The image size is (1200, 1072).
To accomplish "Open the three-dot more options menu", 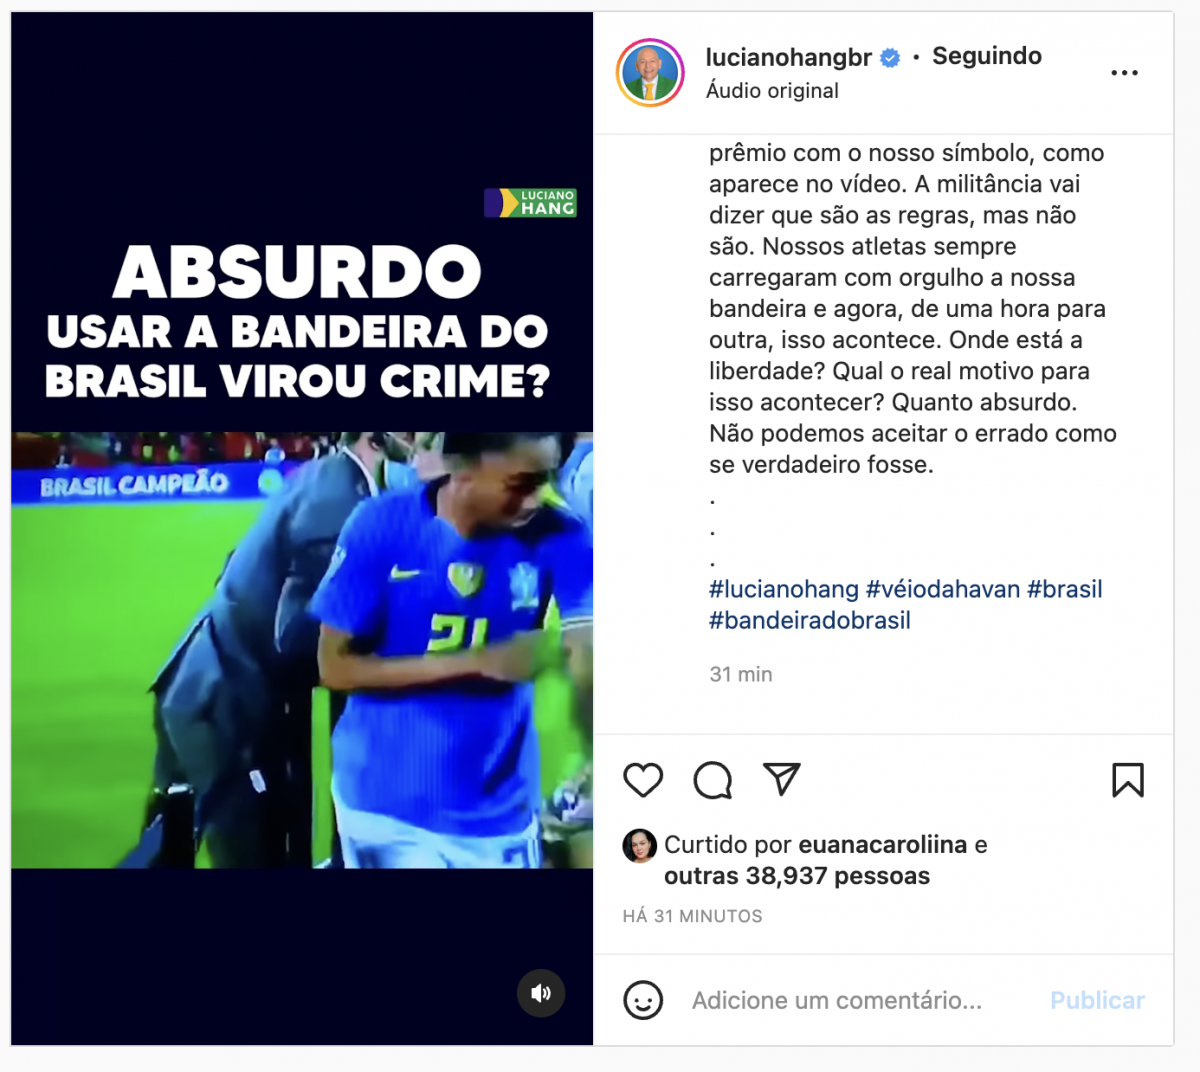I will (1125, 73).
